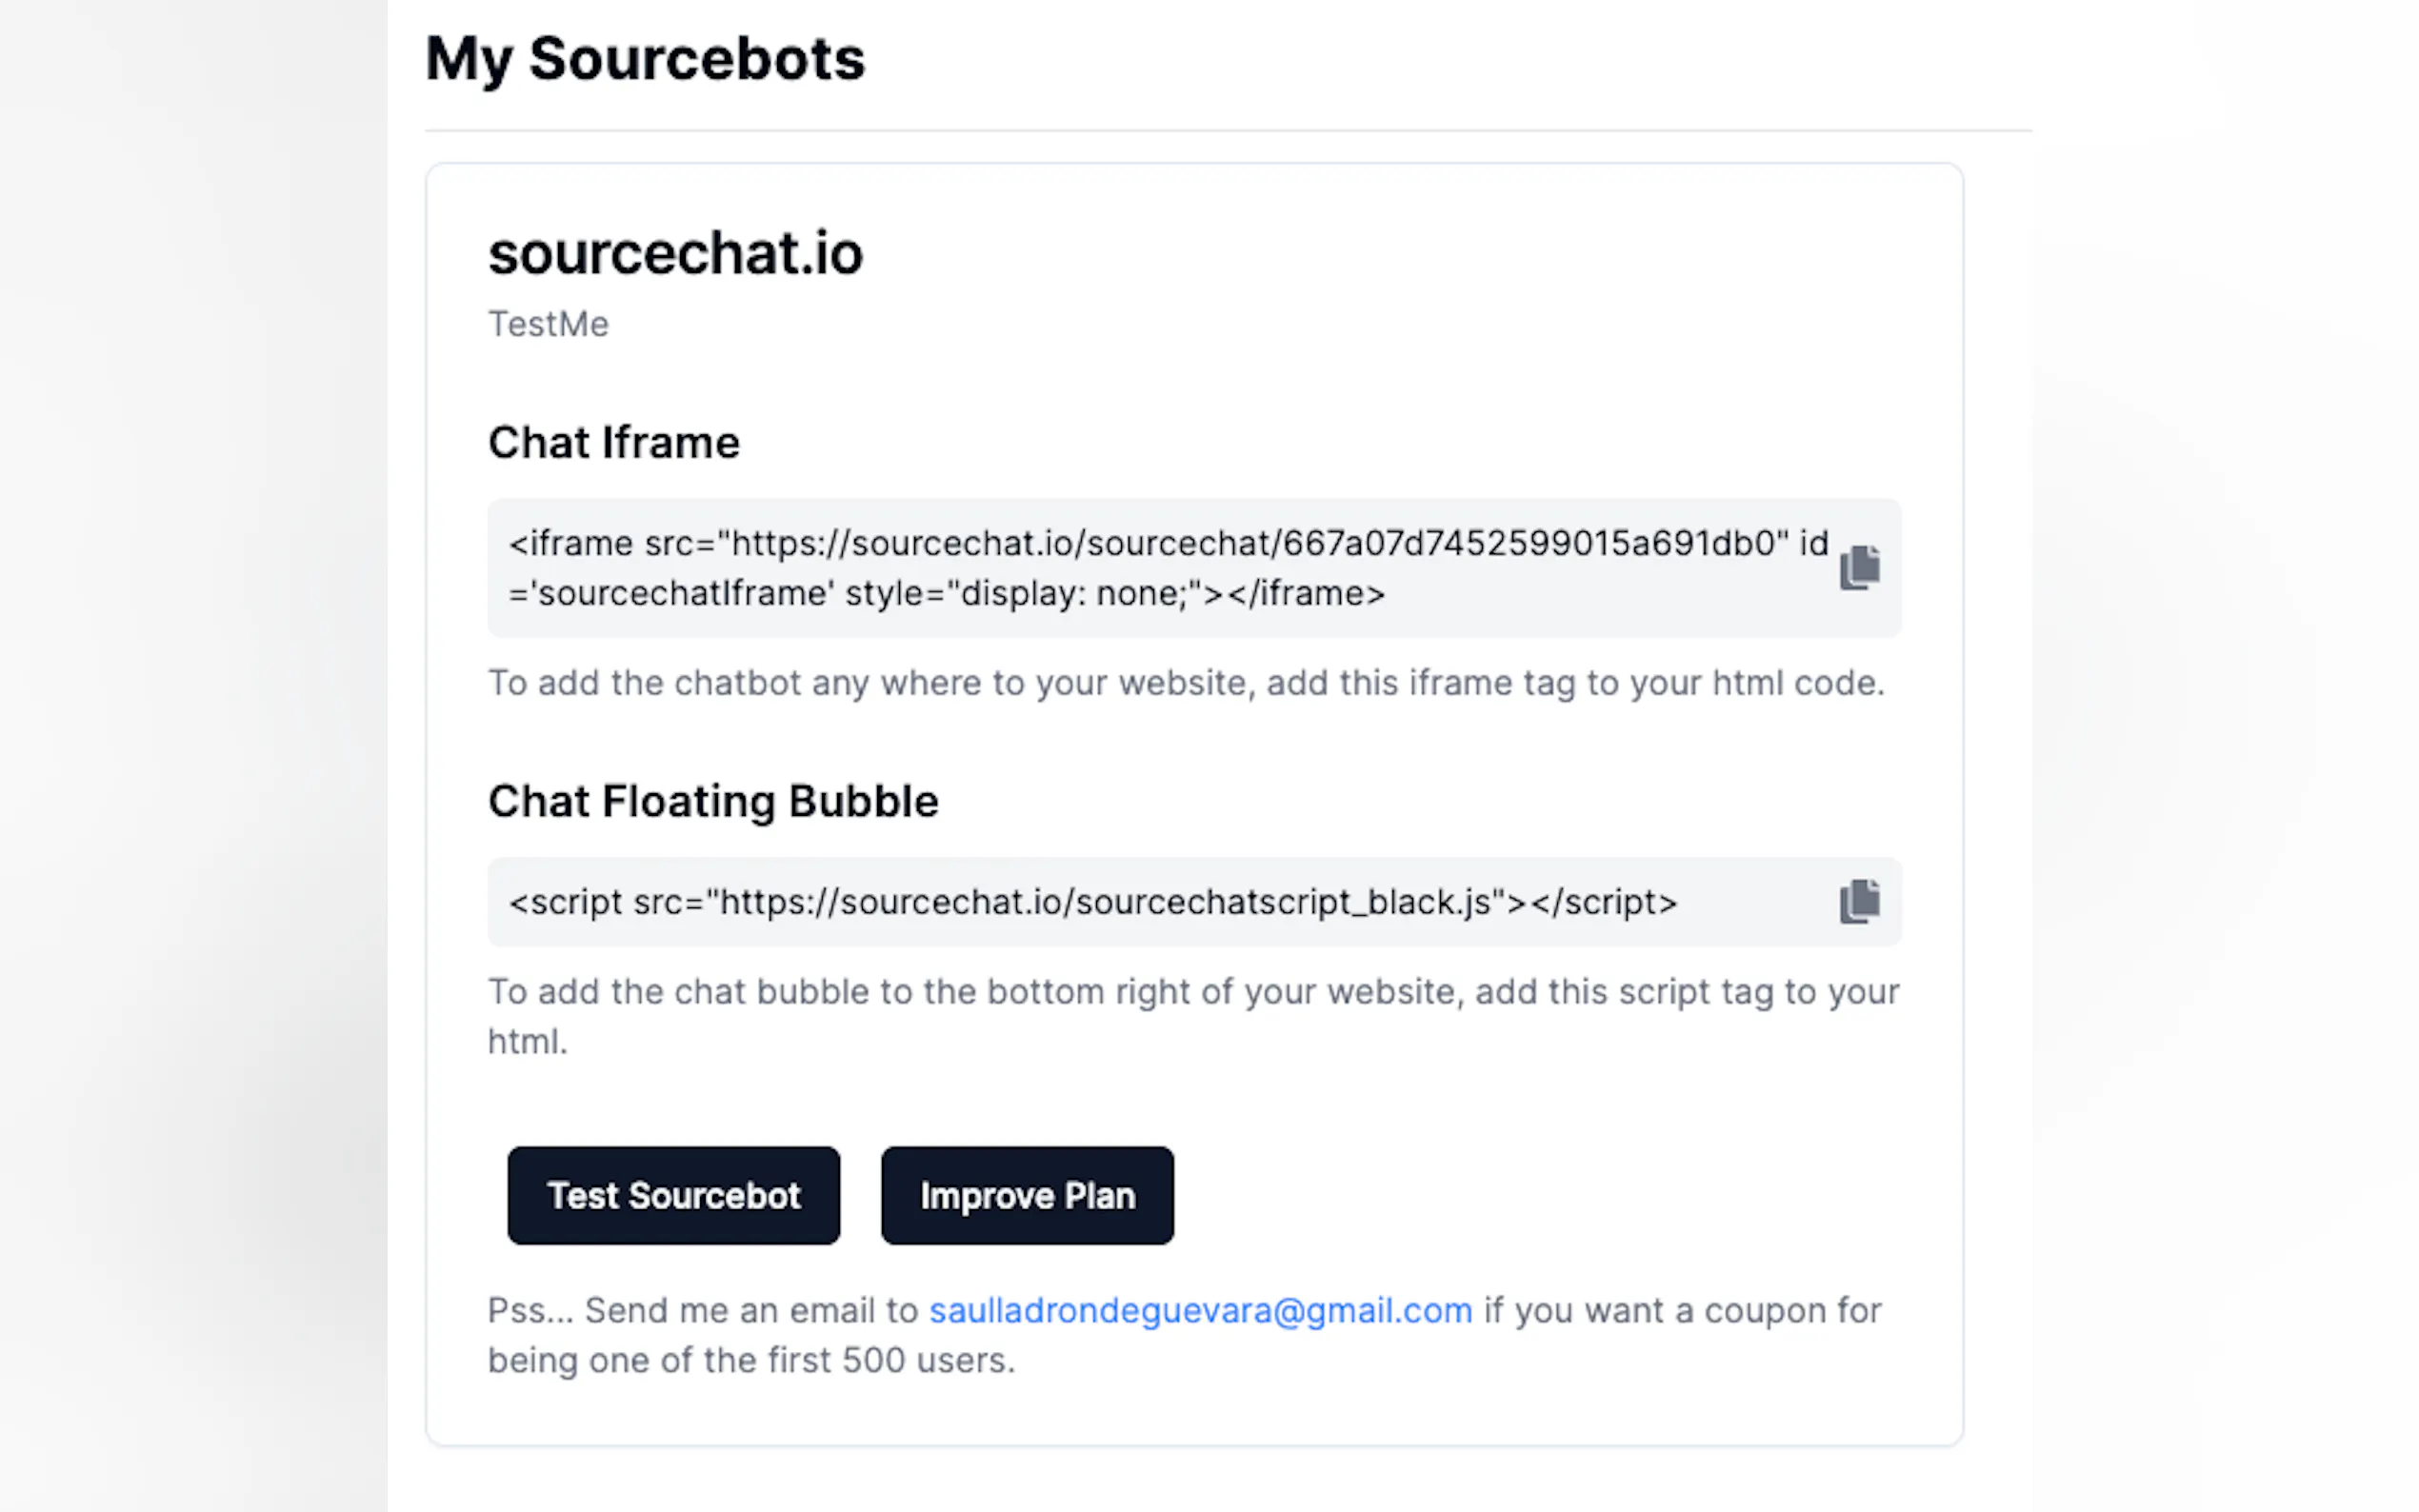
Task: Click the 'sourcechatIframe' id text in the snippet
Action: 680,594
